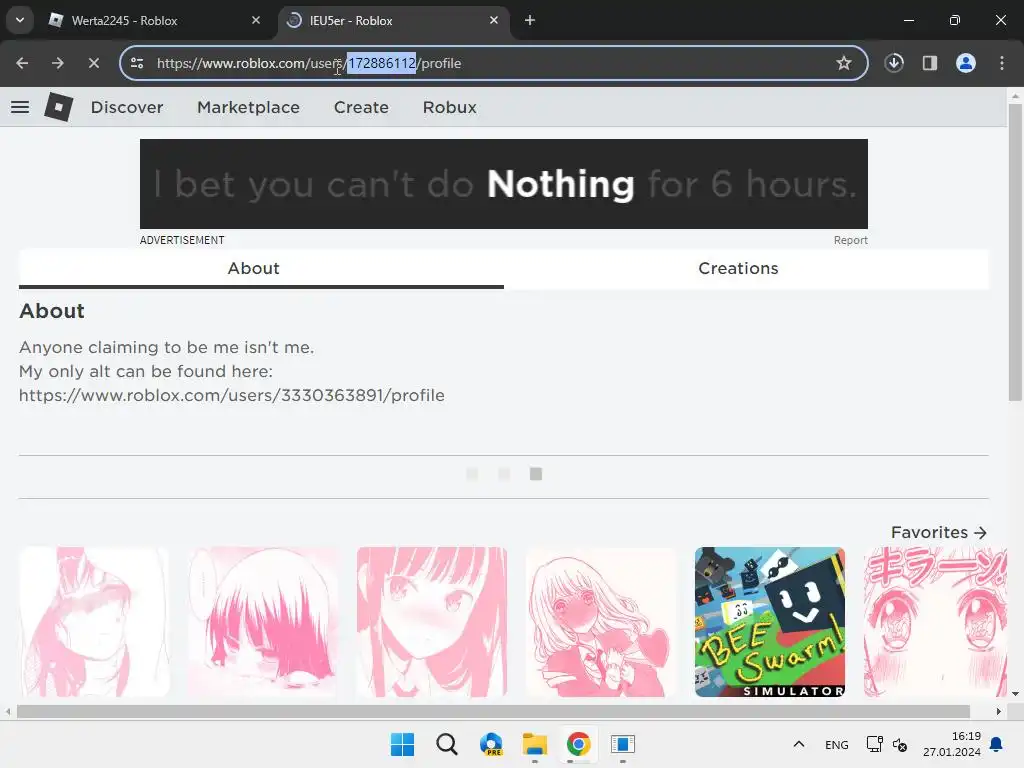Select the About profile tab

pyautogui.click(x=261, y=268)
